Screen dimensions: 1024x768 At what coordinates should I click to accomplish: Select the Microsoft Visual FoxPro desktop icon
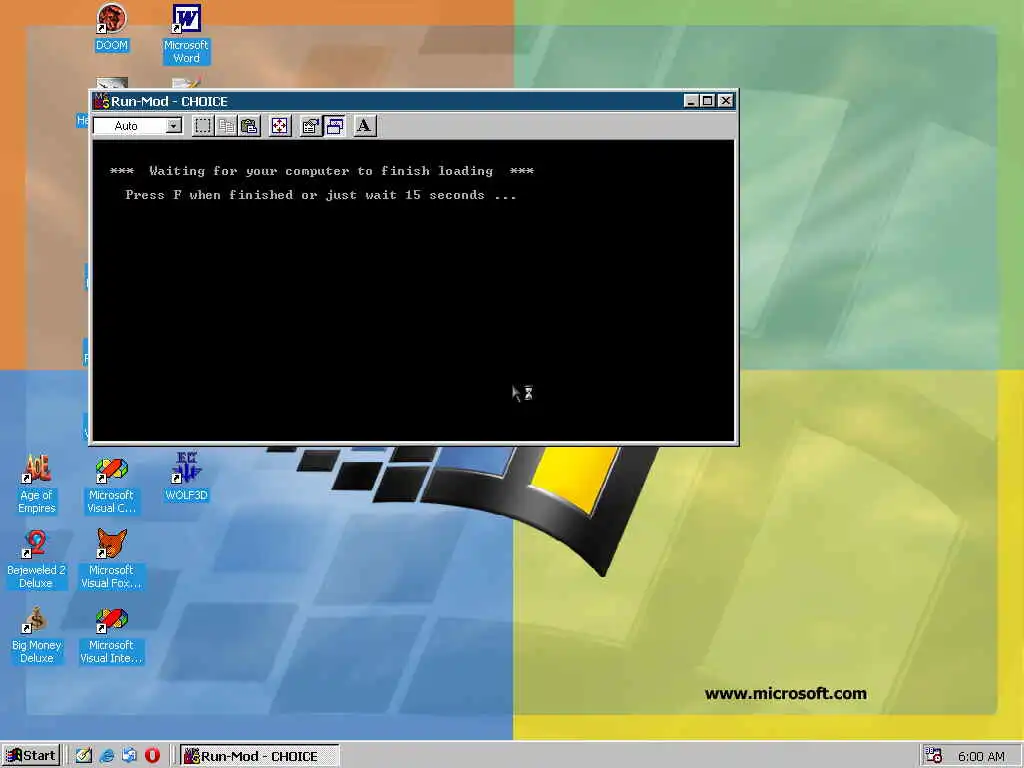coord(112,560)
